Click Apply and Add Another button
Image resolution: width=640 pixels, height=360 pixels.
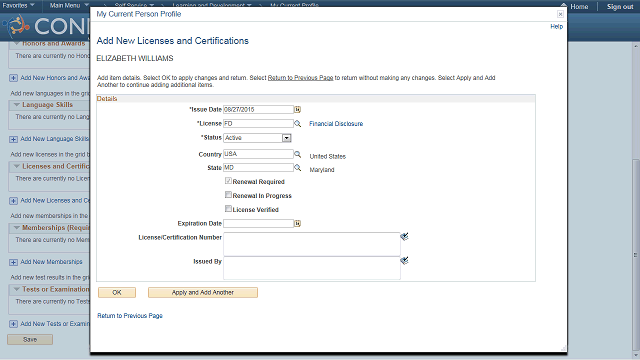203,293
